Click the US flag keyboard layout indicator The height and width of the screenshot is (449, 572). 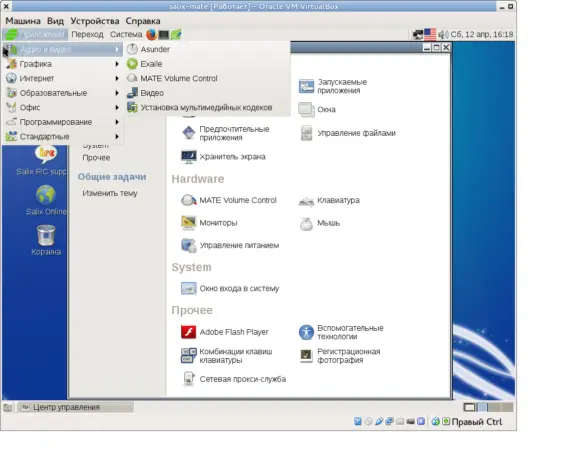click(430, 34)
